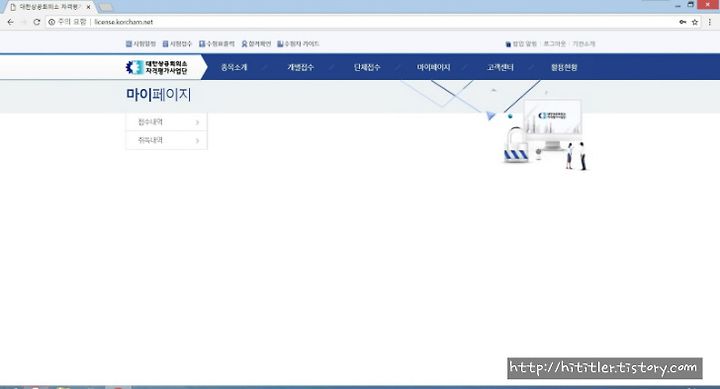Open the 마이페이지 navigation menu
Screen dimensions: 720x389
[x=433, y=67]
